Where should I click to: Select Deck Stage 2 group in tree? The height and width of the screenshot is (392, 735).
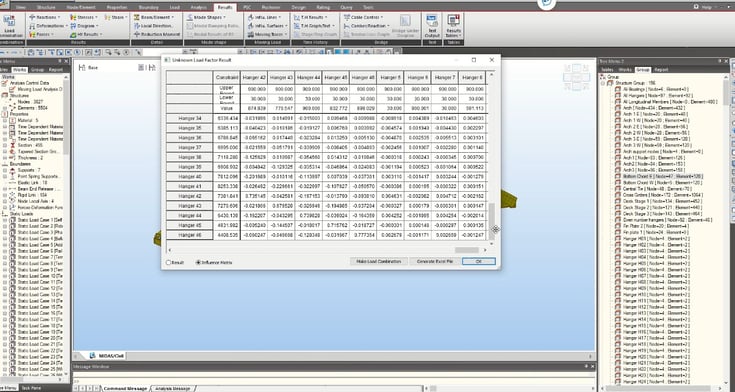661,207
